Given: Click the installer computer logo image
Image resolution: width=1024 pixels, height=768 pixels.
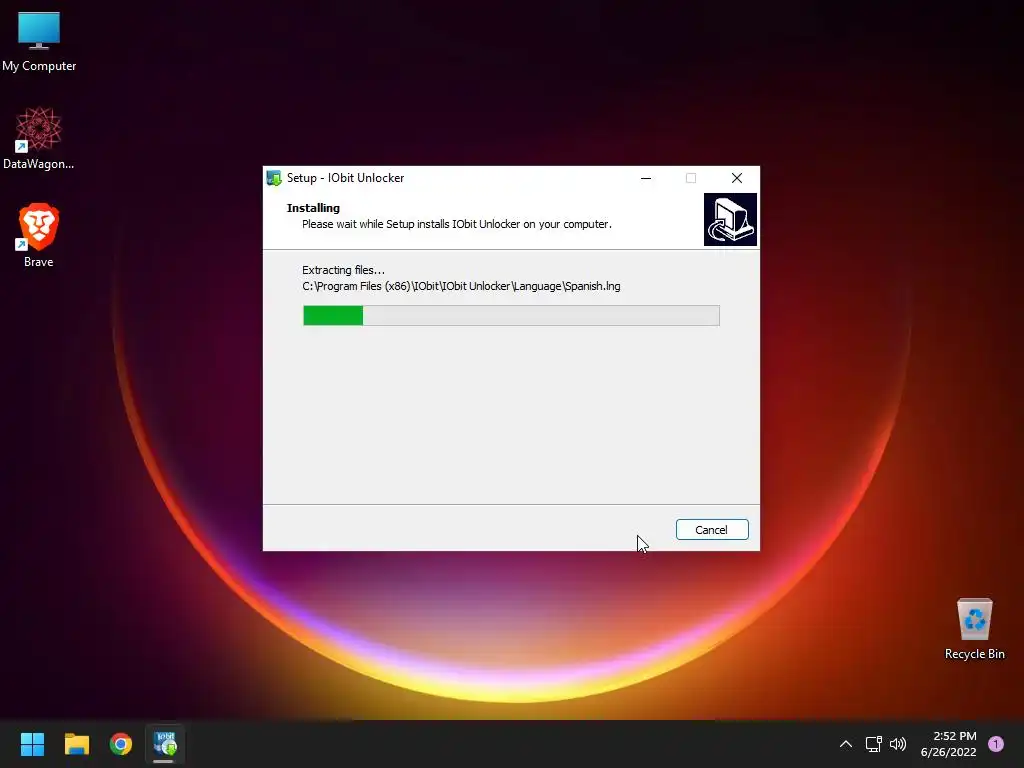Looking at the screenshot, I should (730, 219).
